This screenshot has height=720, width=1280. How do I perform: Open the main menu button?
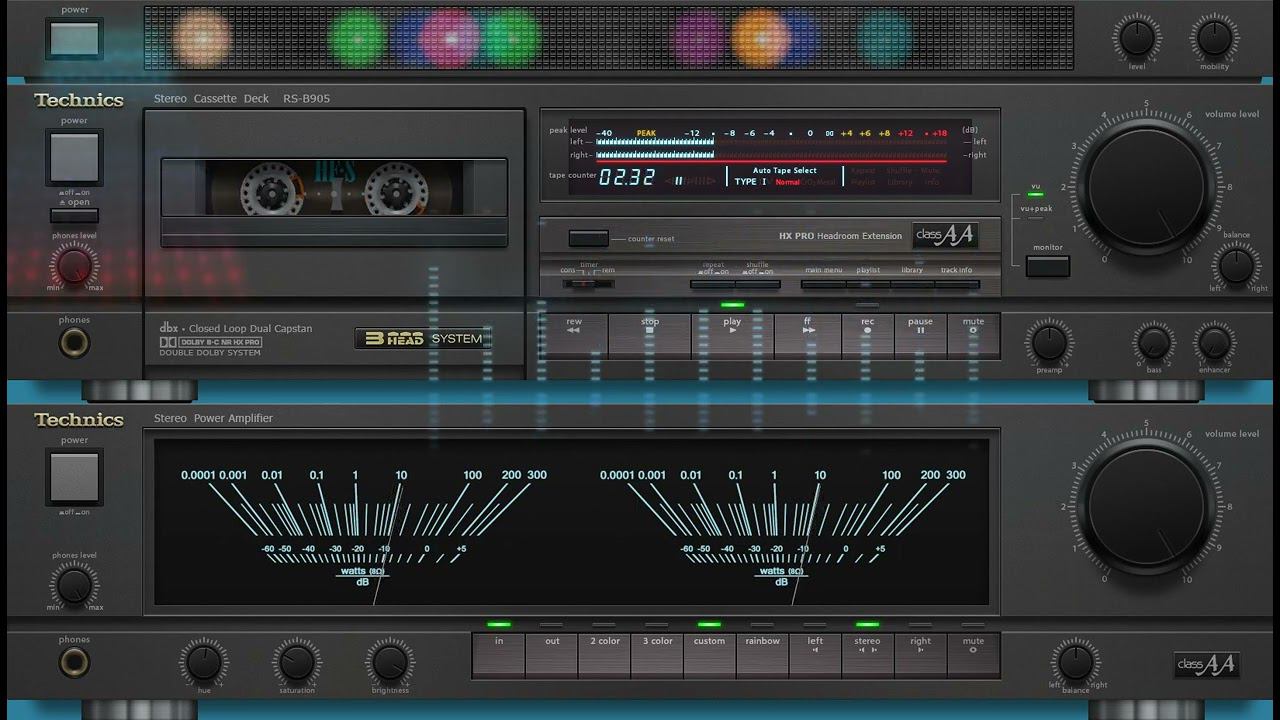[x=823, y=284]
